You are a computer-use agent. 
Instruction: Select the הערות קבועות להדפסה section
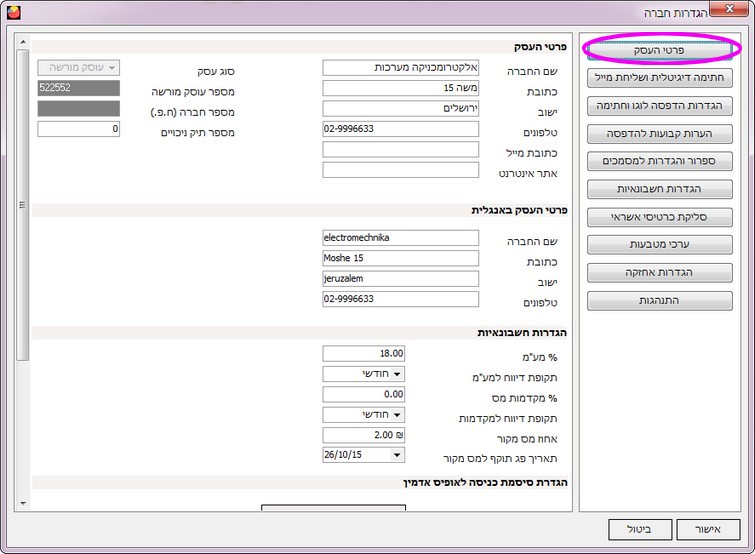659,133
